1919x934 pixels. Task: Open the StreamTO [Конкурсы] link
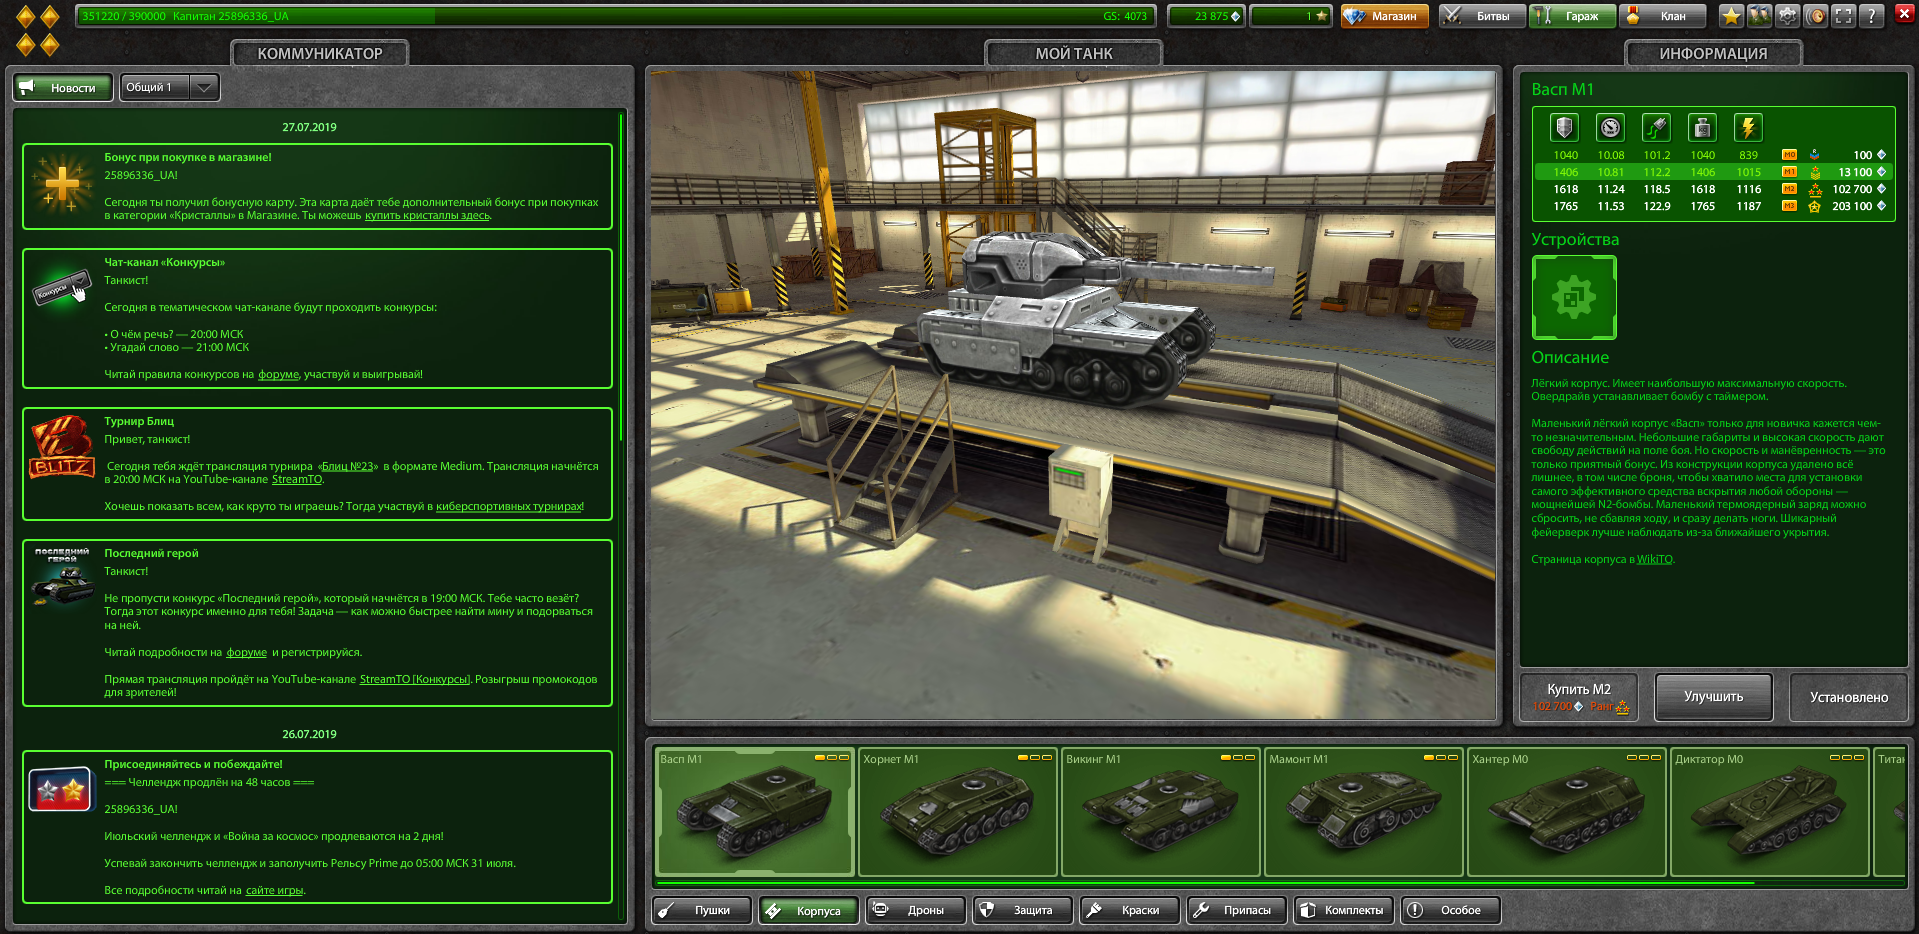pos(414,680)
